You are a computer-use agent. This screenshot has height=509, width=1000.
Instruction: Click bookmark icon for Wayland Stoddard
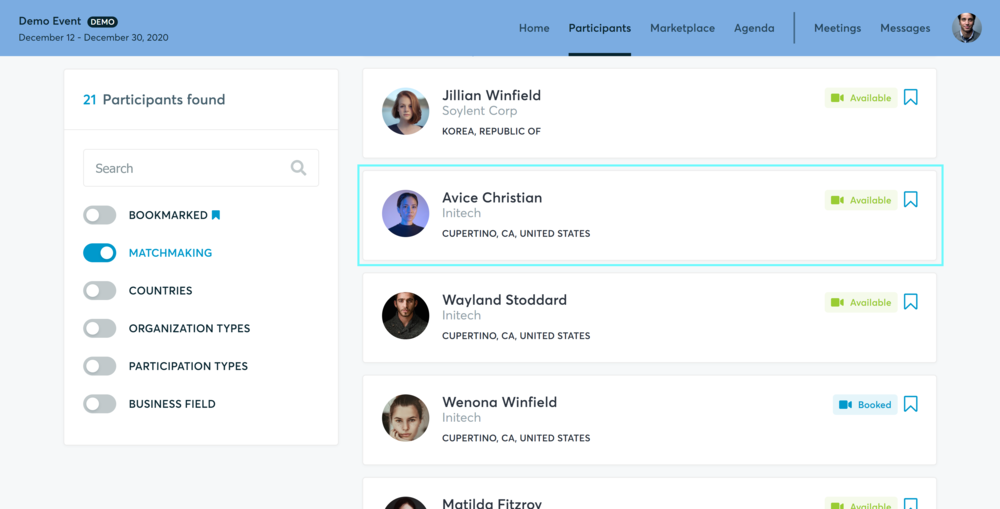[x=910, y=301]
